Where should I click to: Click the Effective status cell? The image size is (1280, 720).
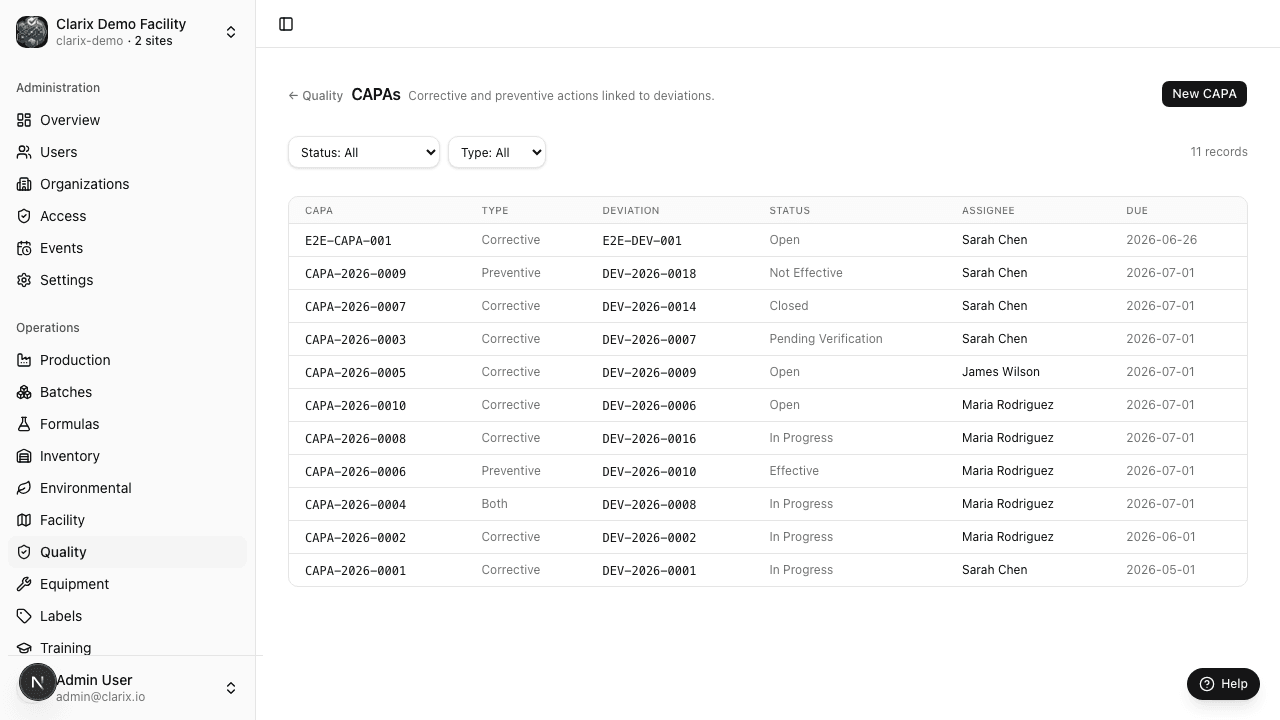tap(794, 471)
